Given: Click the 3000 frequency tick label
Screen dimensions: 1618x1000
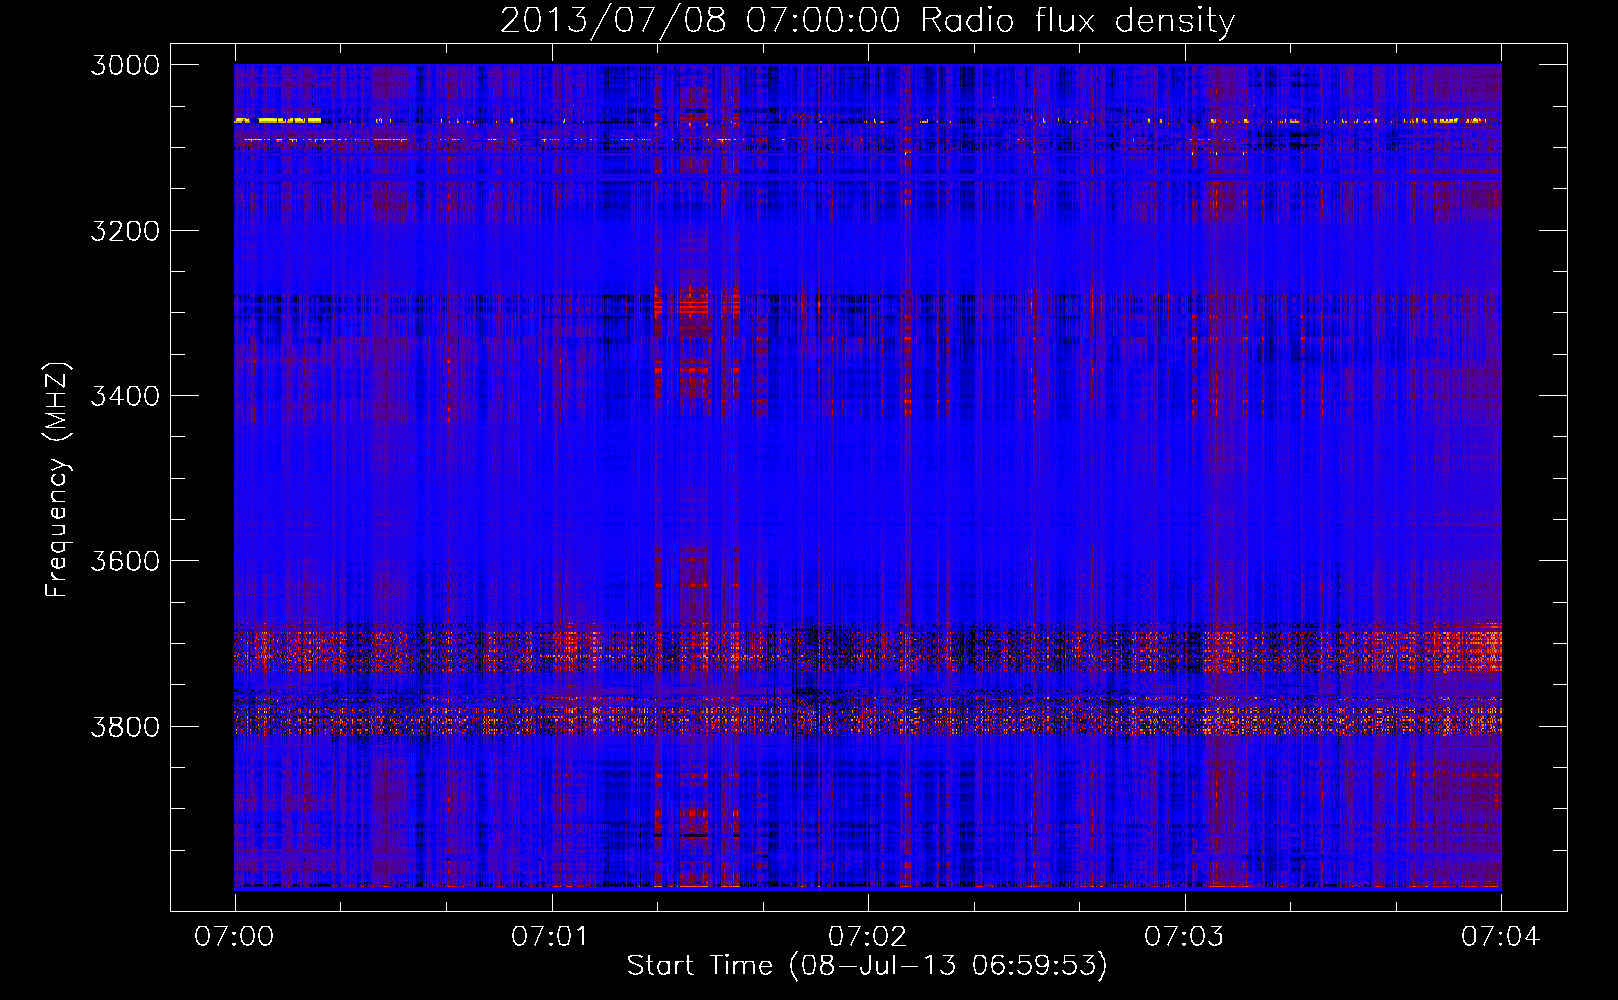Looking at the screenshot, I should coord(125,65).
